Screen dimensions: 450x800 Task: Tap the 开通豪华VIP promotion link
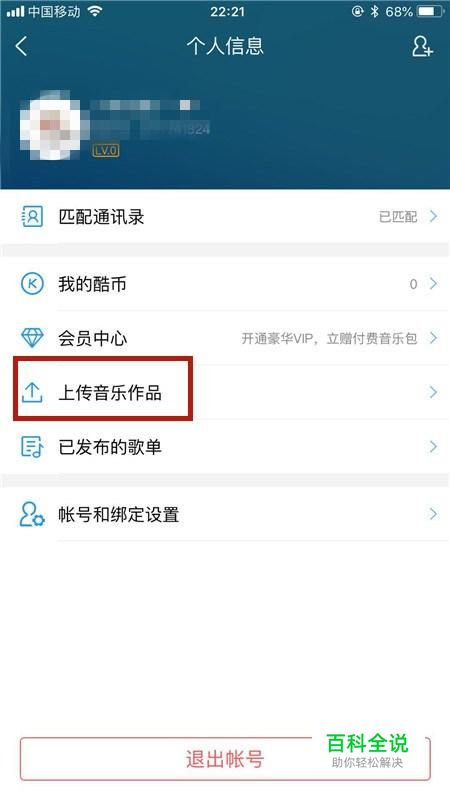[x=329, y=338]
